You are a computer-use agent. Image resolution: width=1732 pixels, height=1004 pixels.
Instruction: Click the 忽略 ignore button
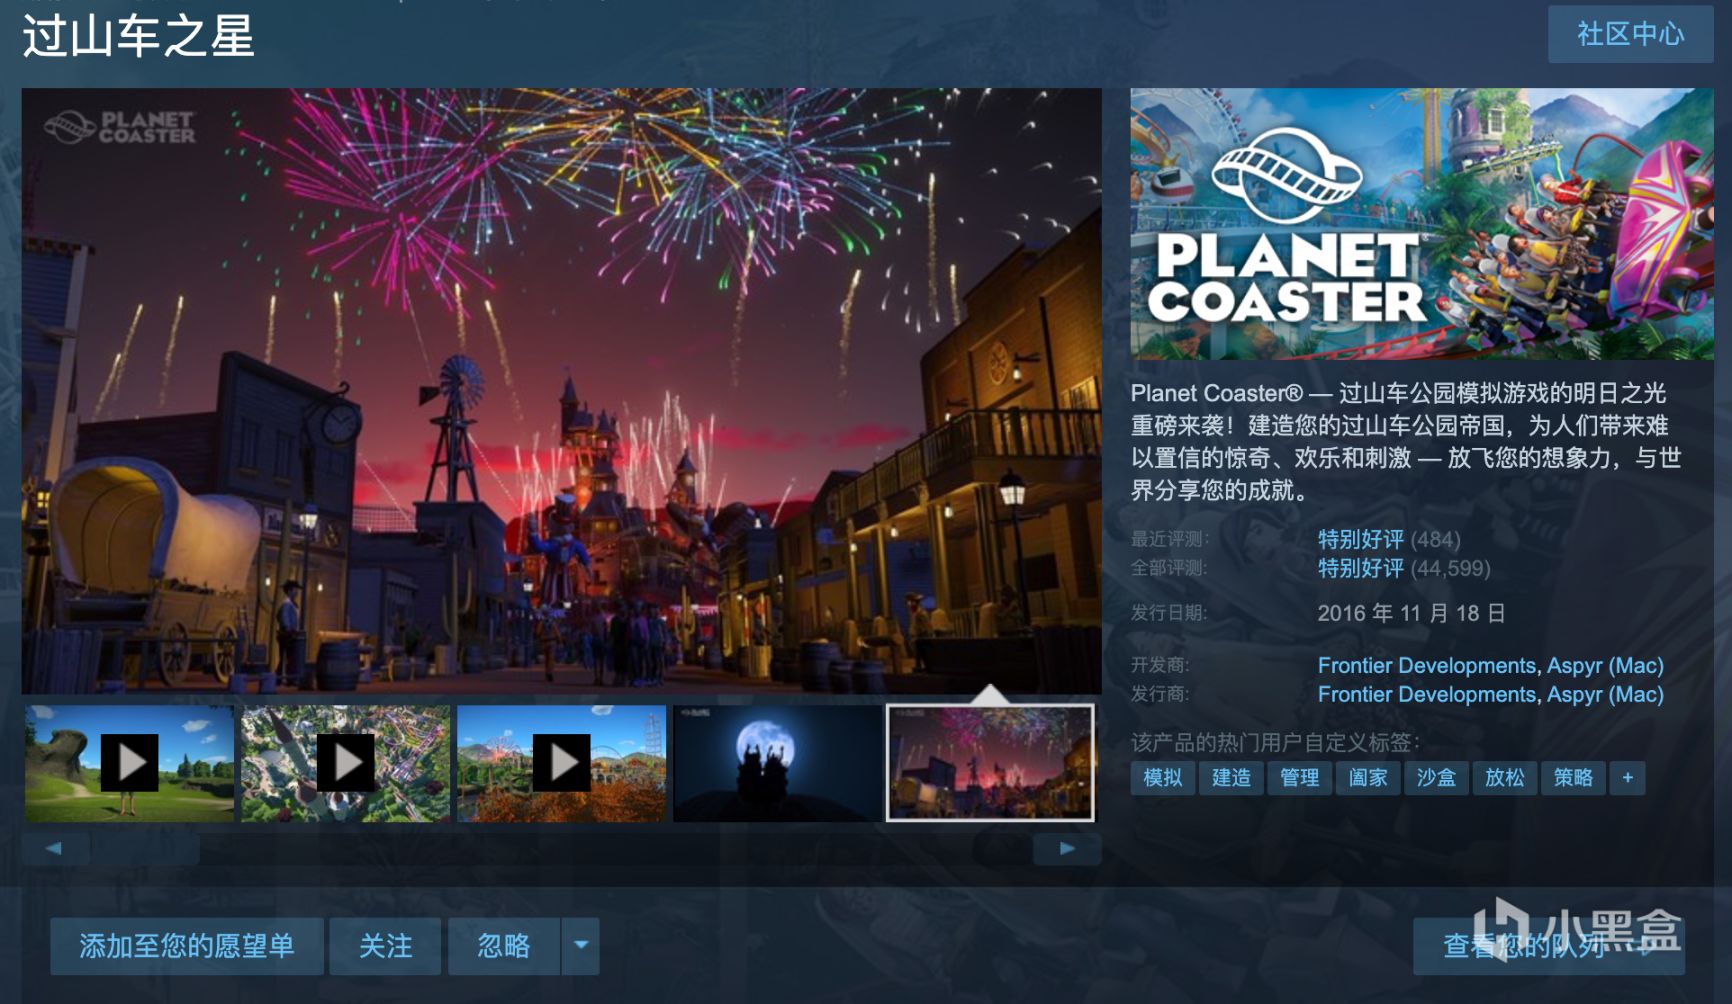[504, 946]
